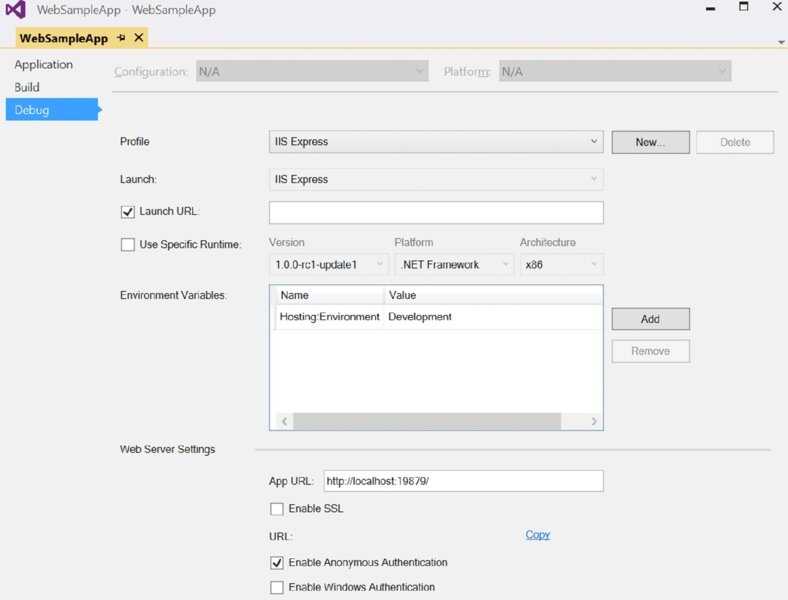Screen dimensions: 788x600
Task: Add an environment variable
Action: click(x=650, y=319)
